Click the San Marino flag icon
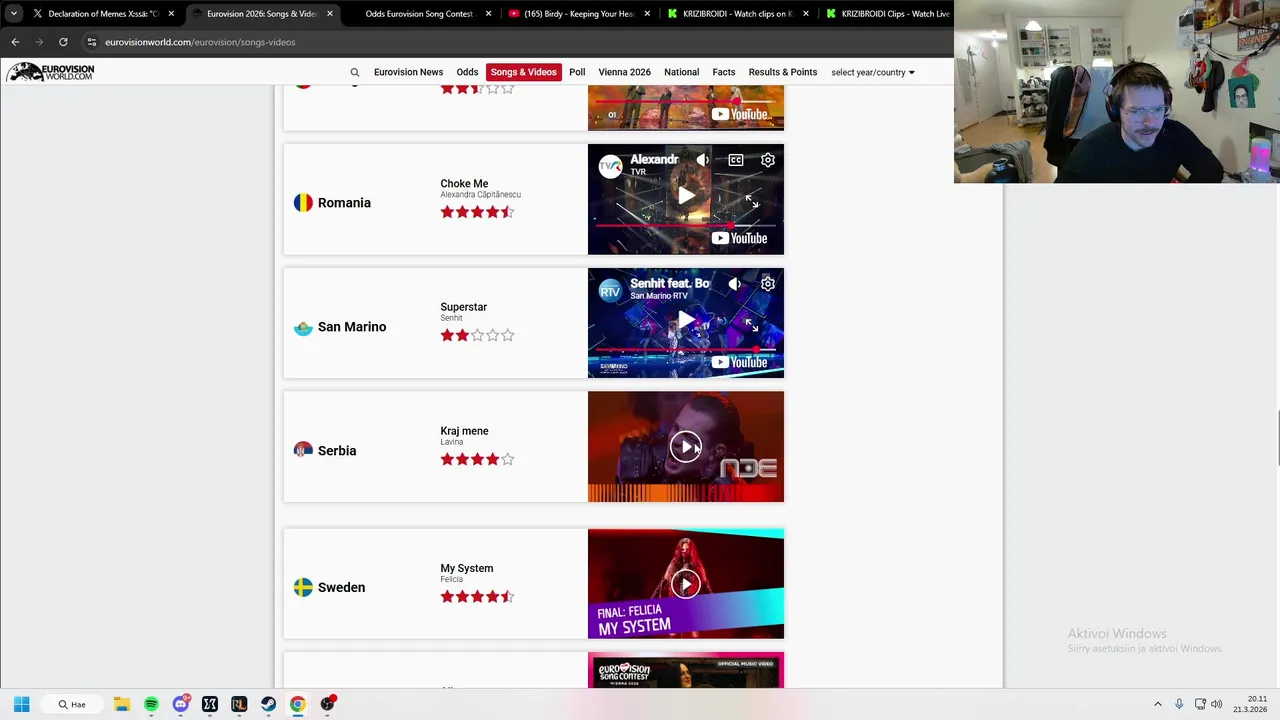1280x720 pixels. [303, 327]
